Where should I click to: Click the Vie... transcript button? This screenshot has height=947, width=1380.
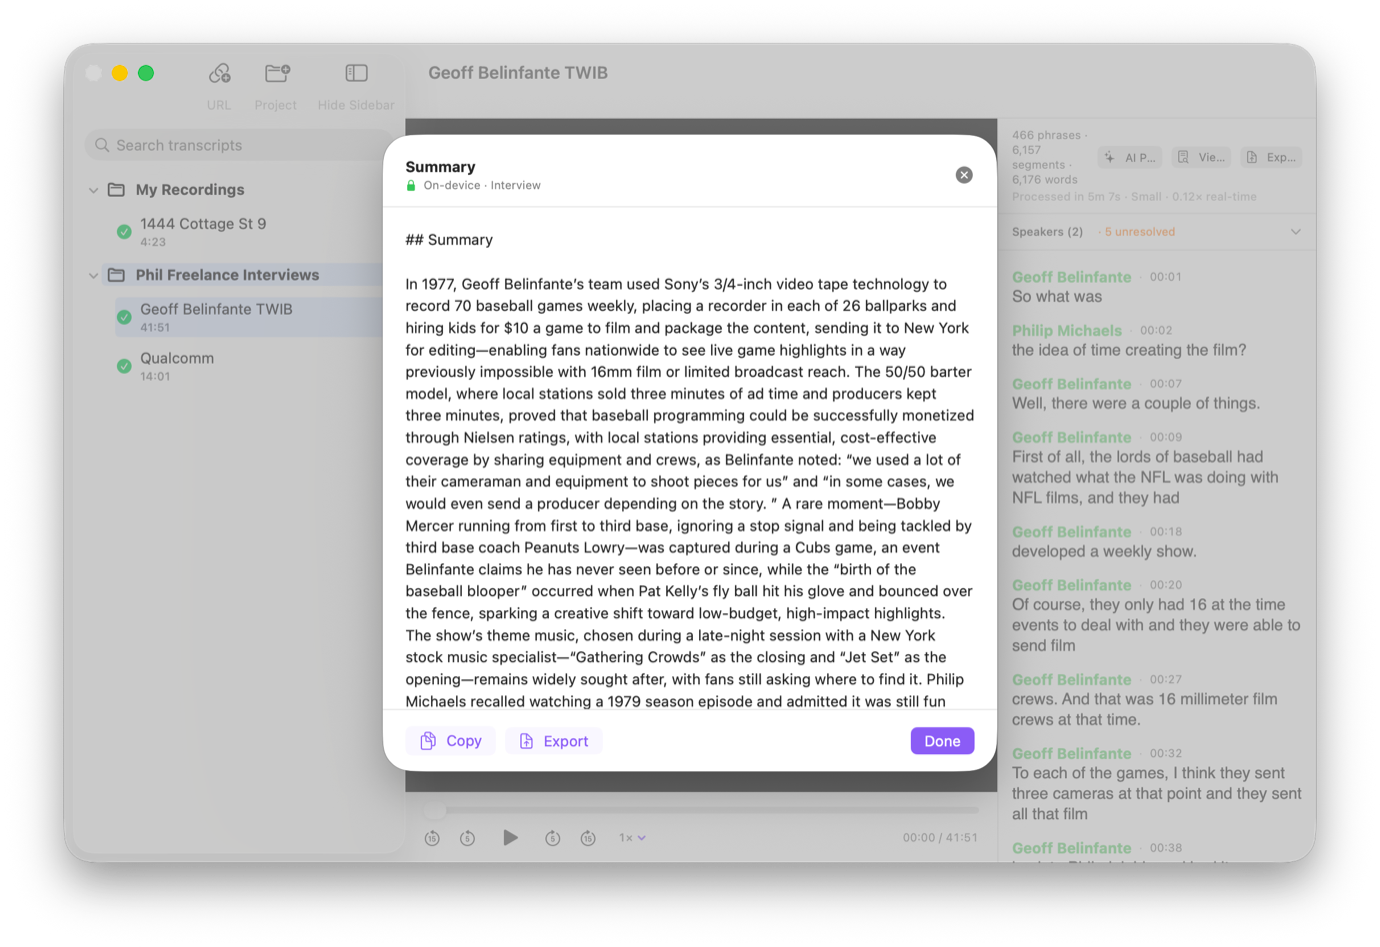tap(1201, 157)
